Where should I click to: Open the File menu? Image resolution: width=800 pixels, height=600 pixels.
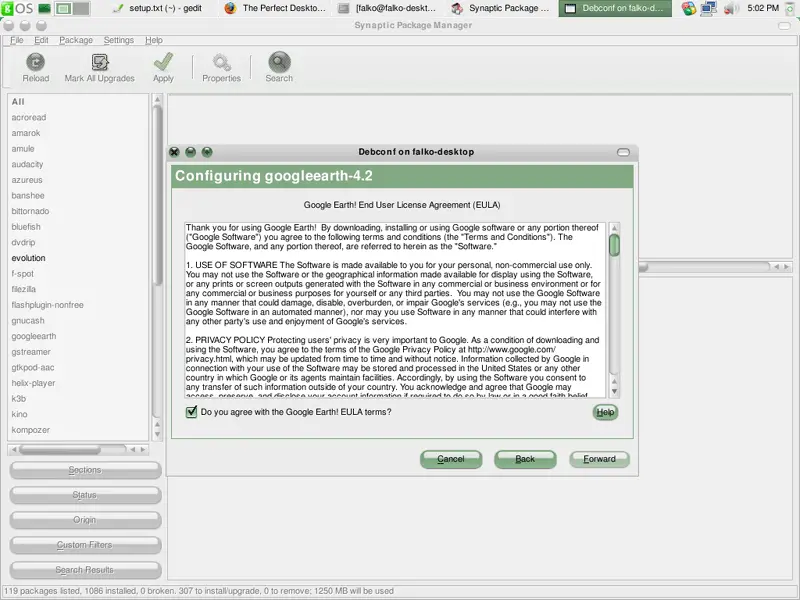point(17,40)
